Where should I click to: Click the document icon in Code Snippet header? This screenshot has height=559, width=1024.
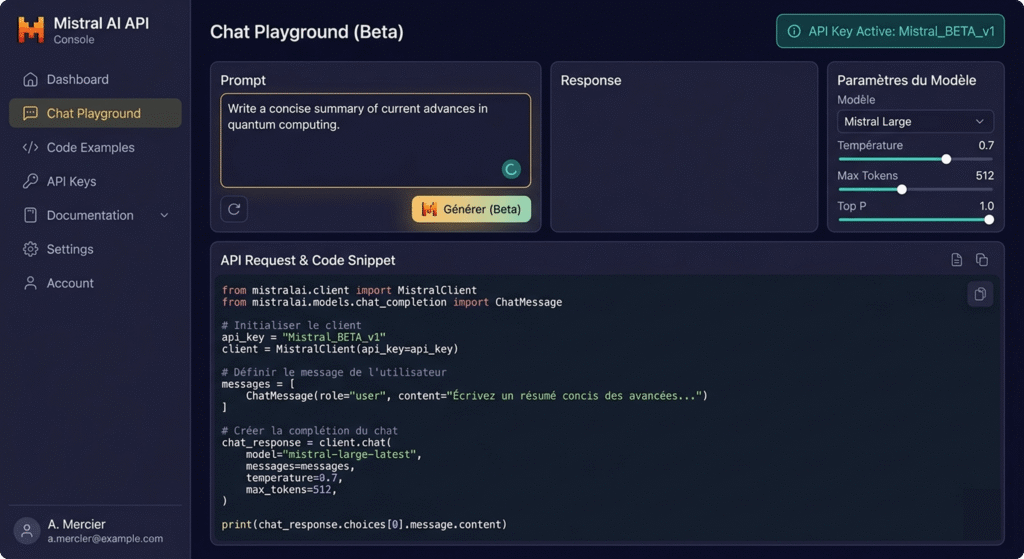[x=956, y=260]
